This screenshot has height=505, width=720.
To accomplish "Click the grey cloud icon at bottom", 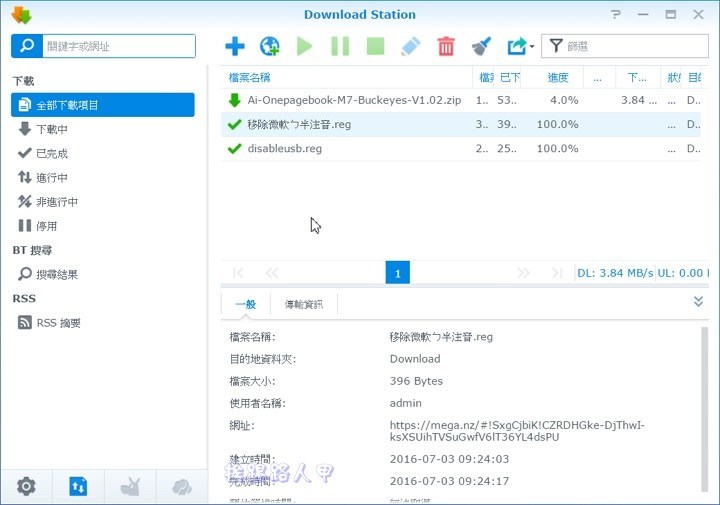I will click(x=182, y=487).
